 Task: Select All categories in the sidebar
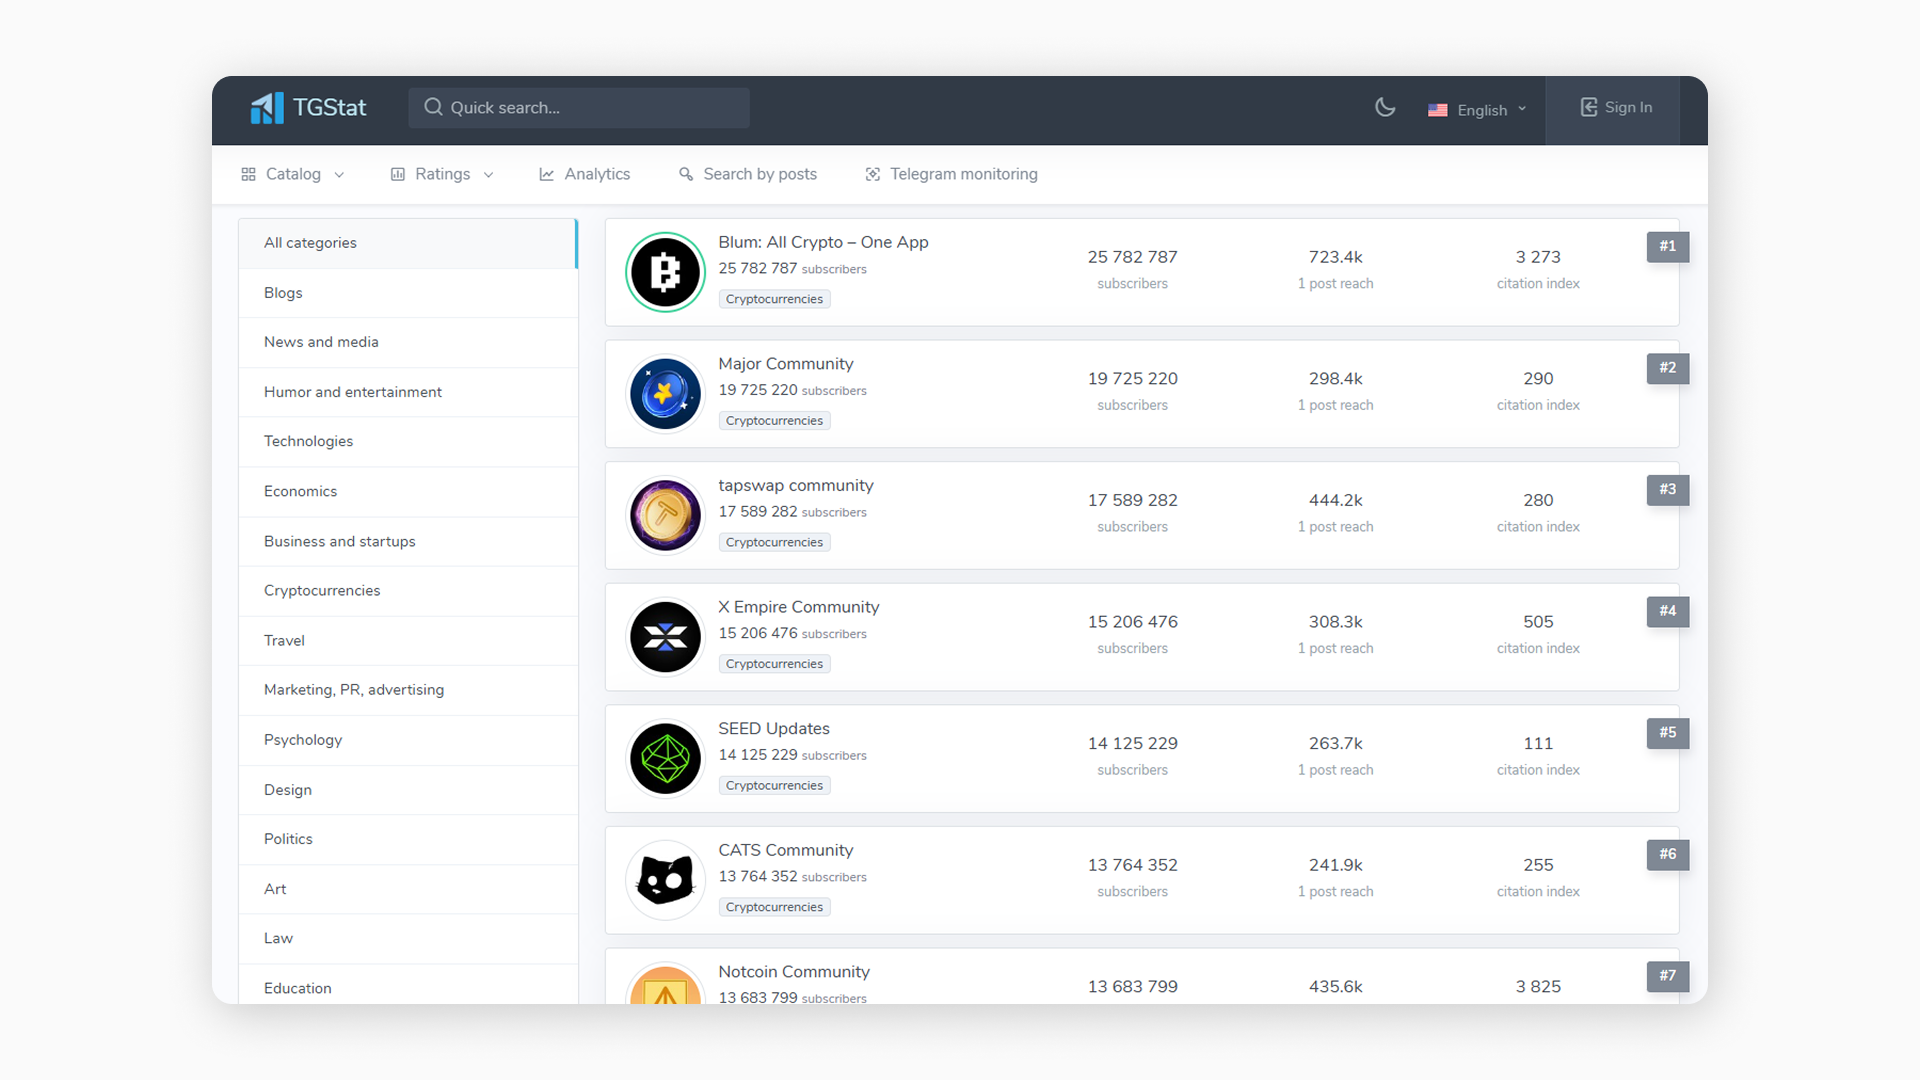click(408, 243)
